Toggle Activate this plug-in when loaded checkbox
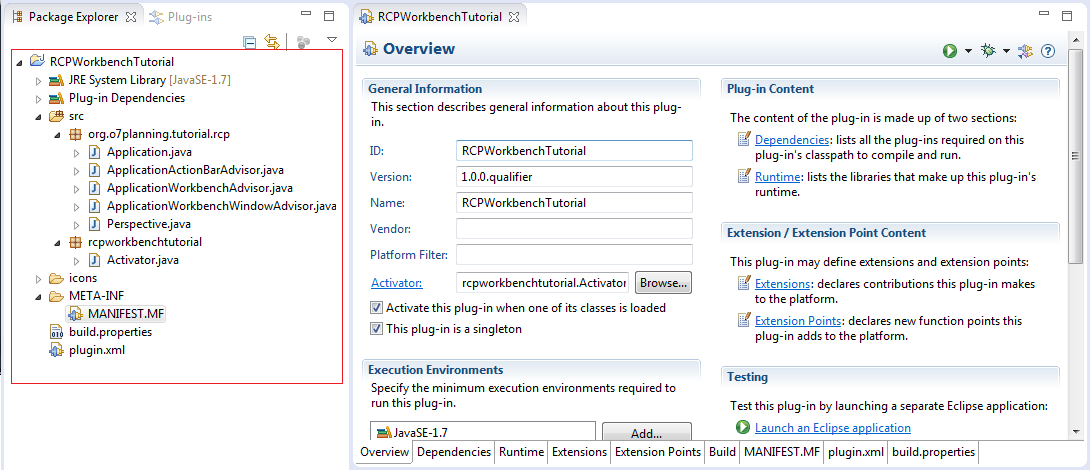Viewport: 1090px width, 470px height. click(x=376, y=308)
